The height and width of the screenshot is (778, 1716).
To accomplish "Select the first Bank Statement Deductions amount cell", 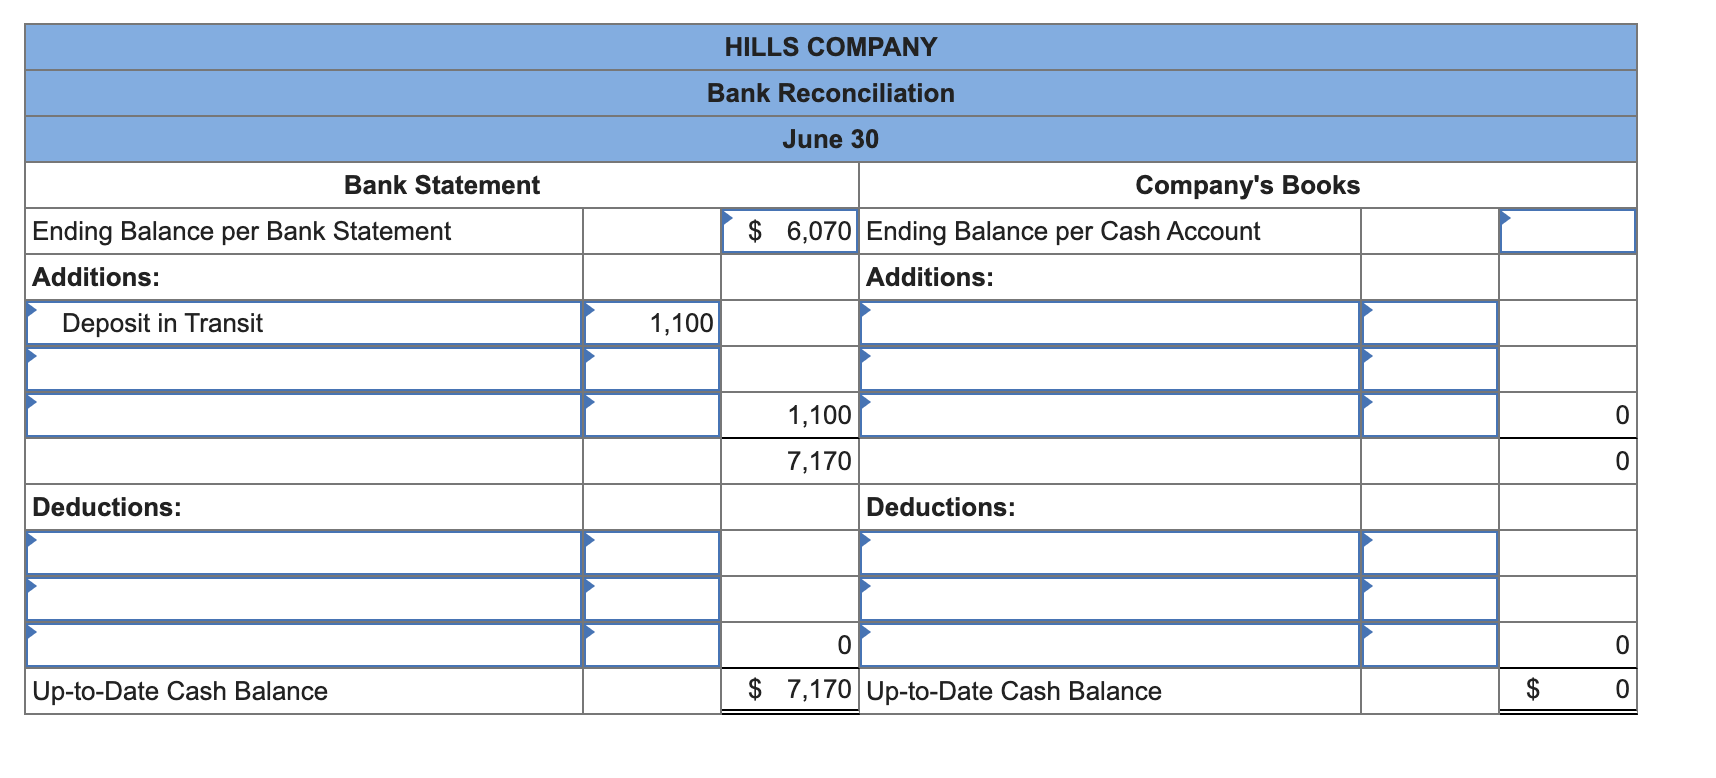I will pyautogui.click(x=652, y=553).
